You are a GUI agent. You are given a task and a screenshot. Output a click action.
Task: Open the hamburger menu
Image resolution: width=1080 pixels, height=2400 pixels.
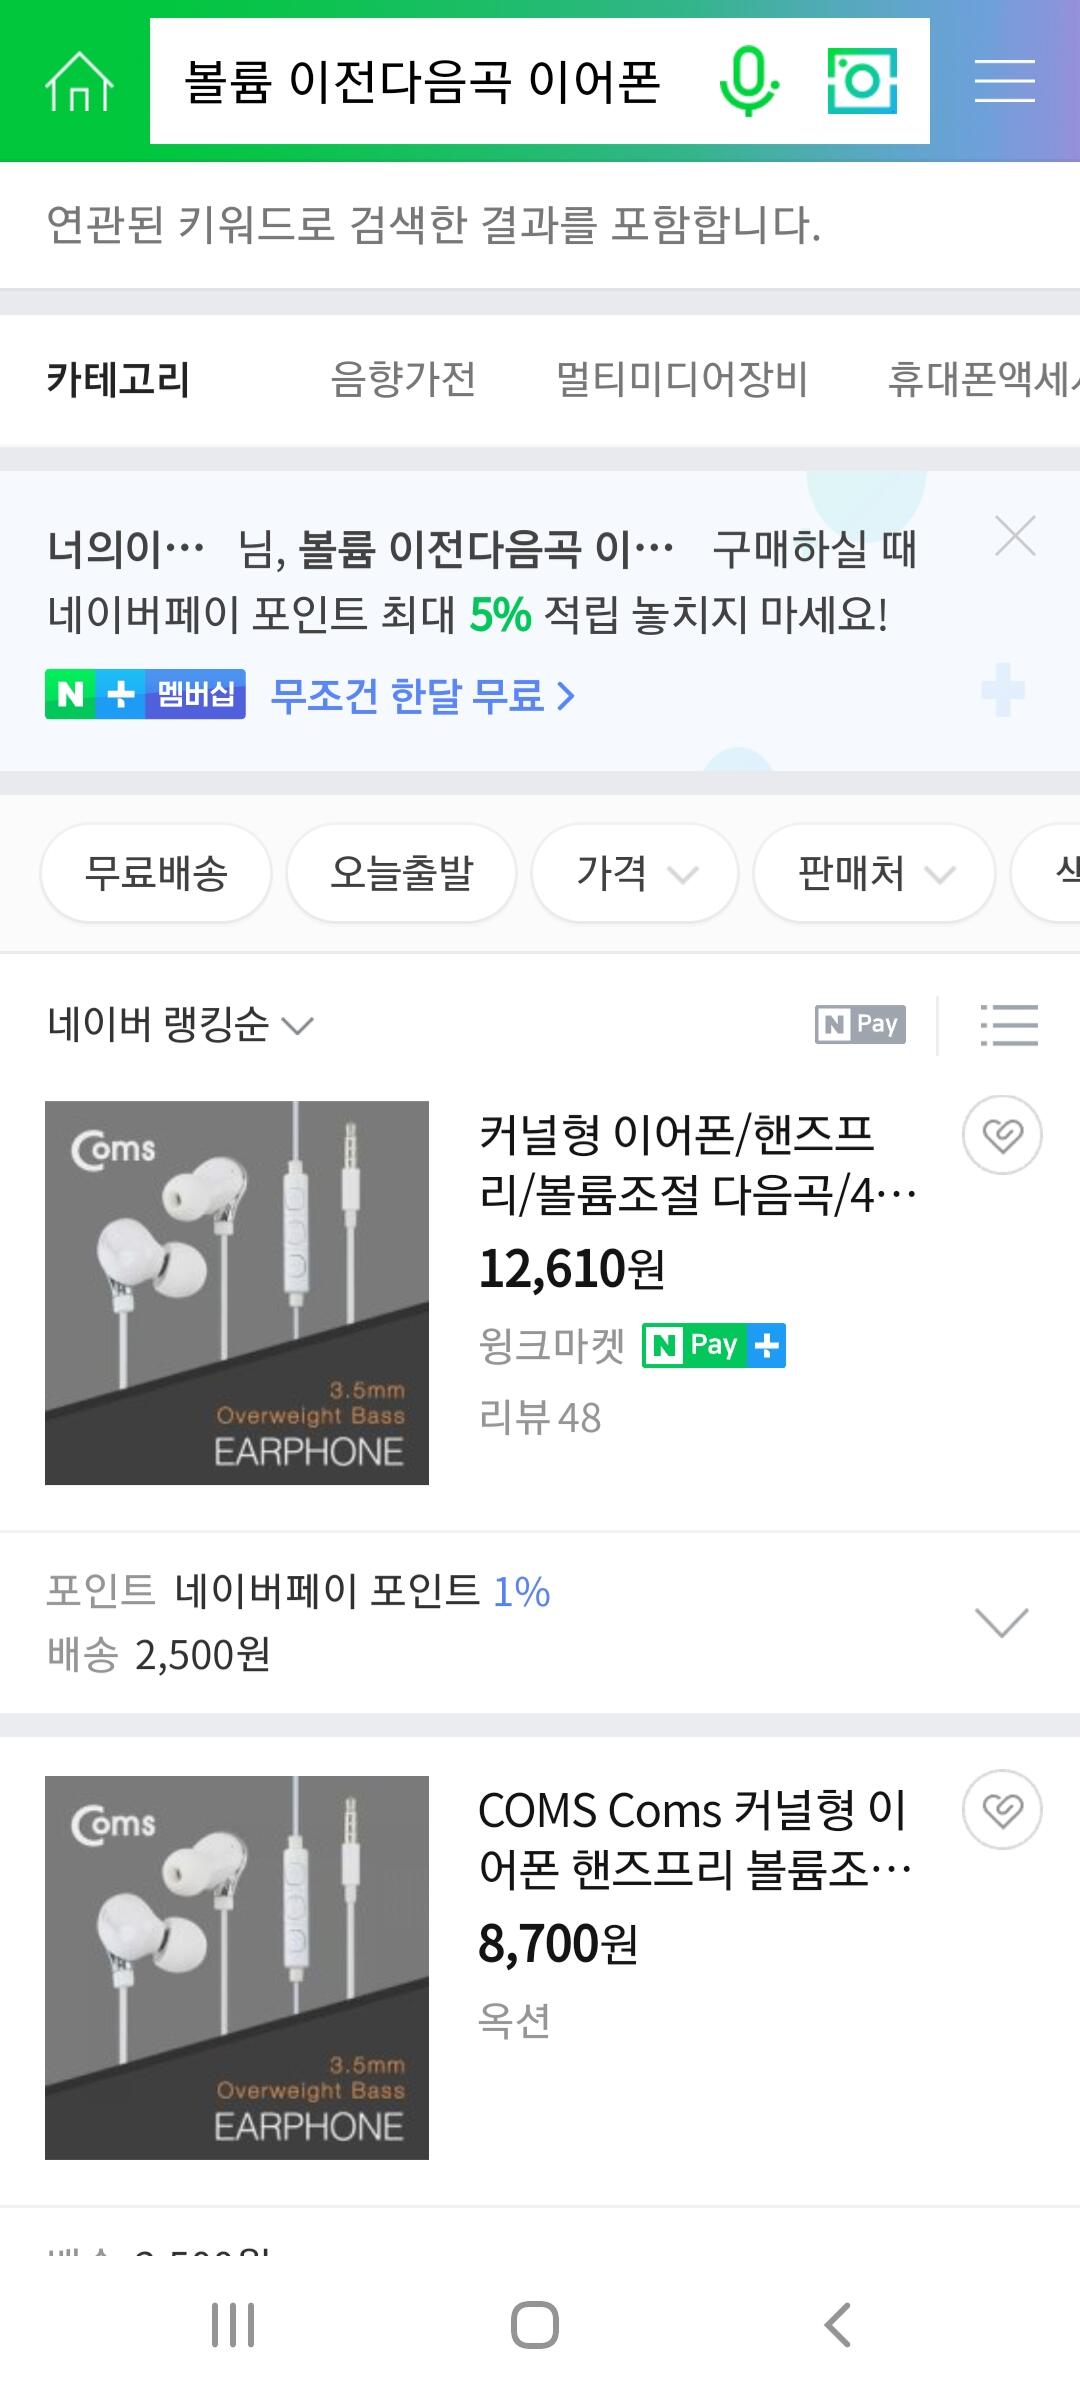pyautogui.click(x=1005, y=81)
